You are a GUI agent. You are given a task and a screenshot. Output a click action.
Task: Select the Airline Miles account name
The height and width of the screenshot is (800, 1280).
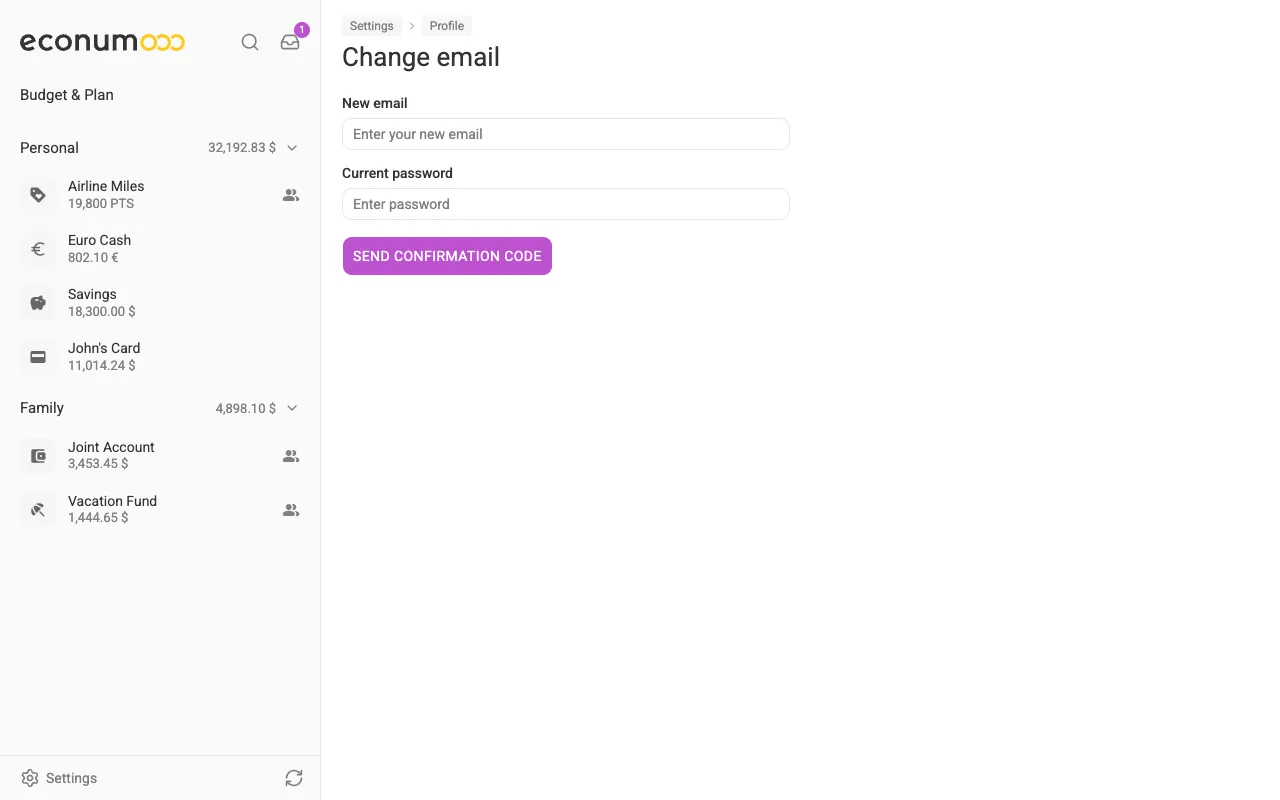pos(106,186)
